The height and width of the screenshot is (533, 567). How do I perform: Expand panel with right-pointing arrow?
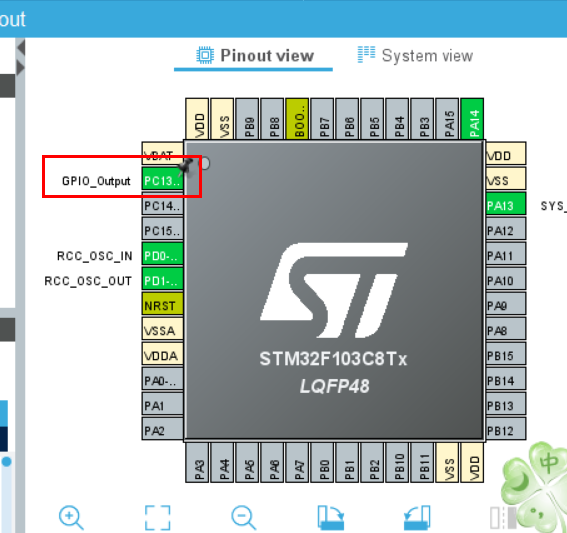pyautogui.click(x=20, y=67)
